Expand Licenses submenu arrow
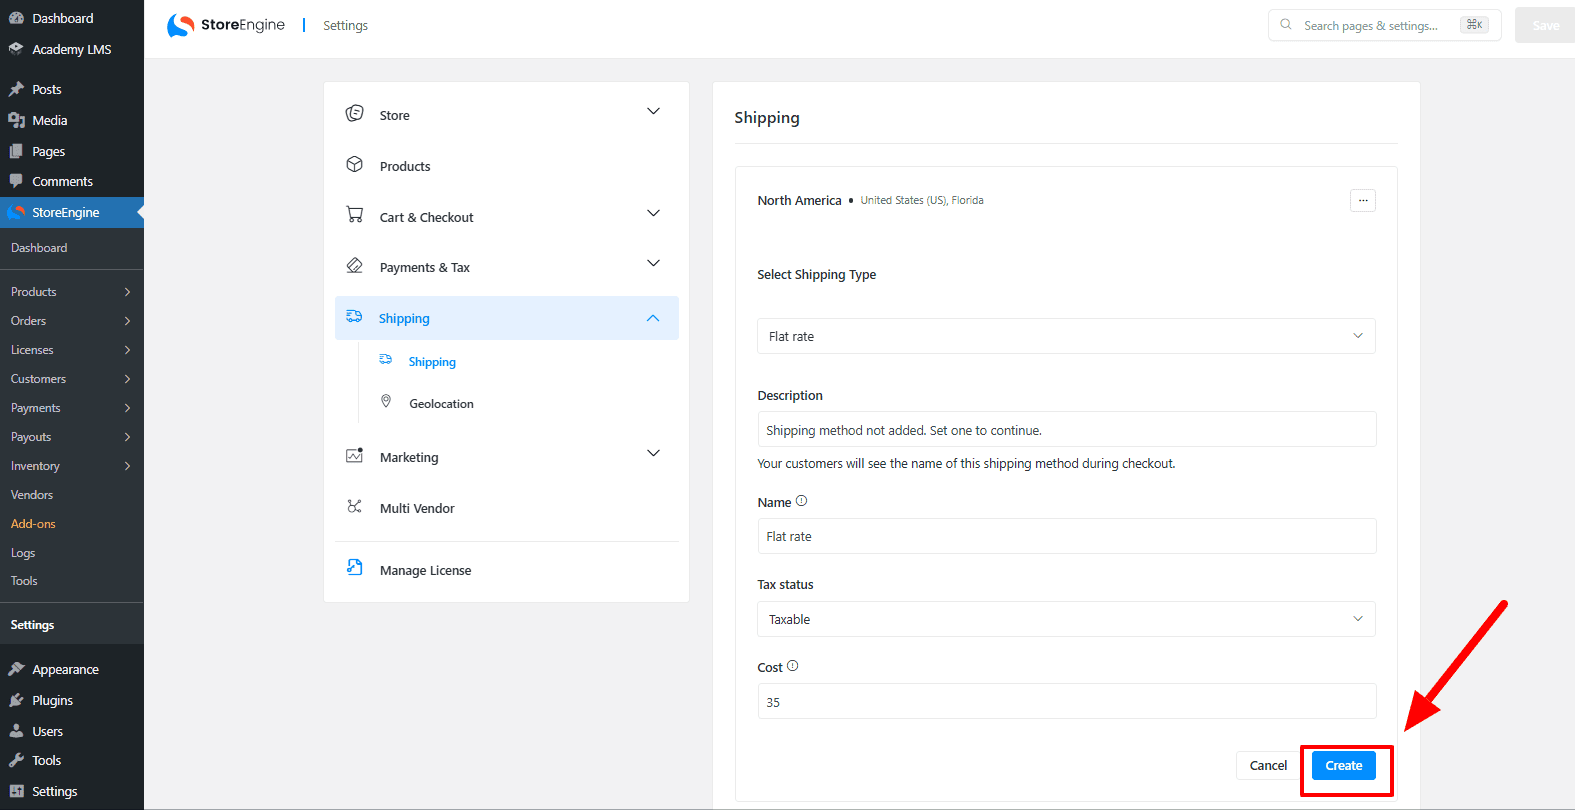This screenshot has width=1575, height=810. point(127,350)
